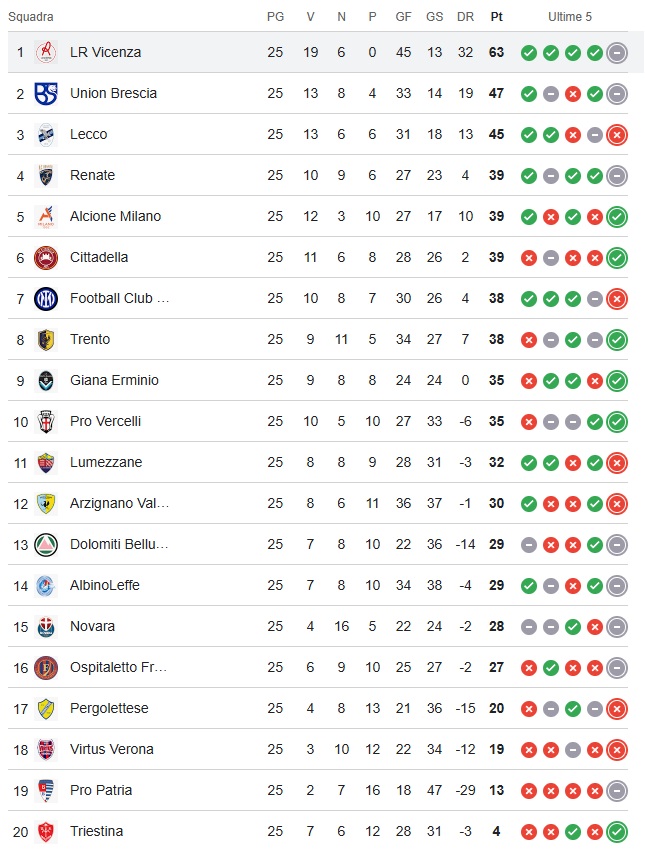The image size is (645, 859).
Task: Click the LR Vicenza team crest
Action: [46, 52]
